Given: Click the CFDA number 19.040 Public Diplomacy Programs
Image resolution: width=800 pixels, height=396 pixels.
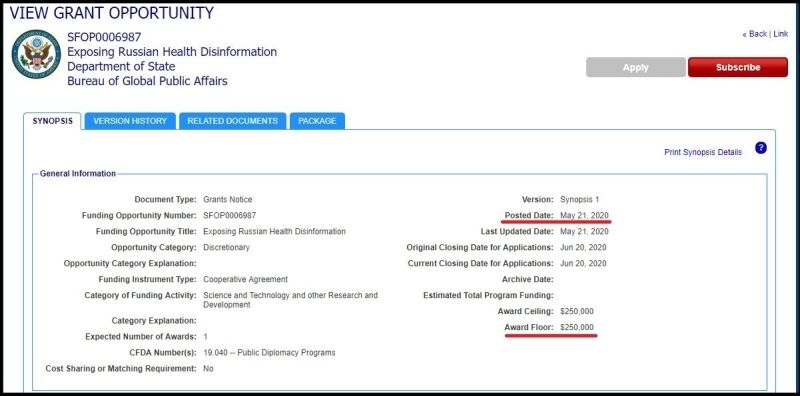Looking at the screenshot, I should 269,353.
